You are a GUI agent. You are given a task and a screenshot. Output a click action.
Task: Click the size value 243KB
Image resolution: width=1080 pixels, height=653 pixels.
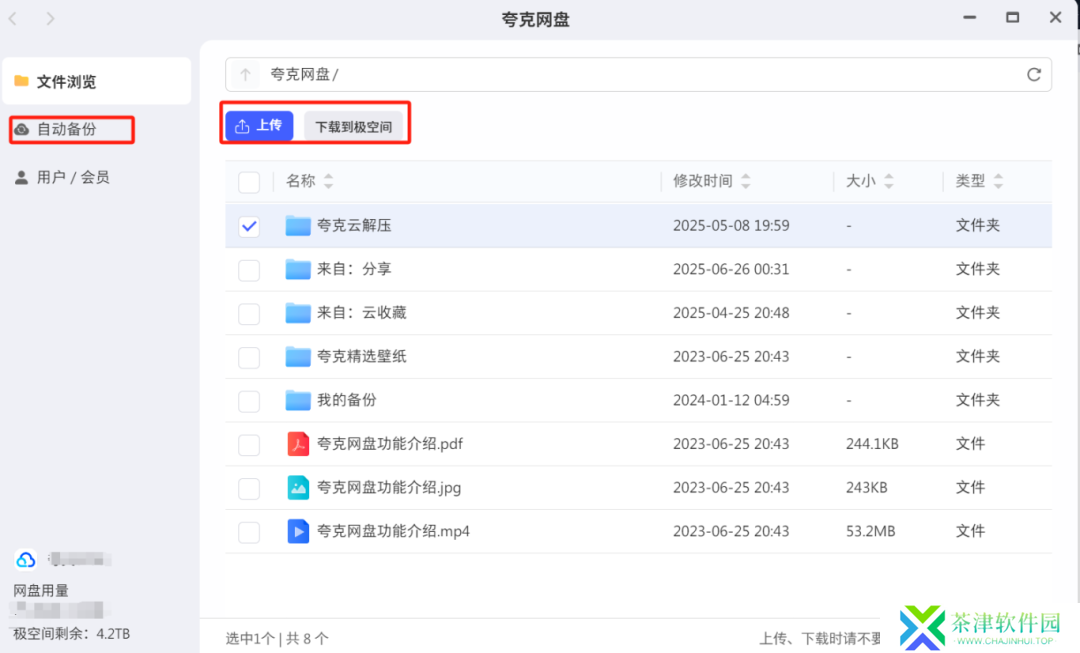tap(866, 488)
